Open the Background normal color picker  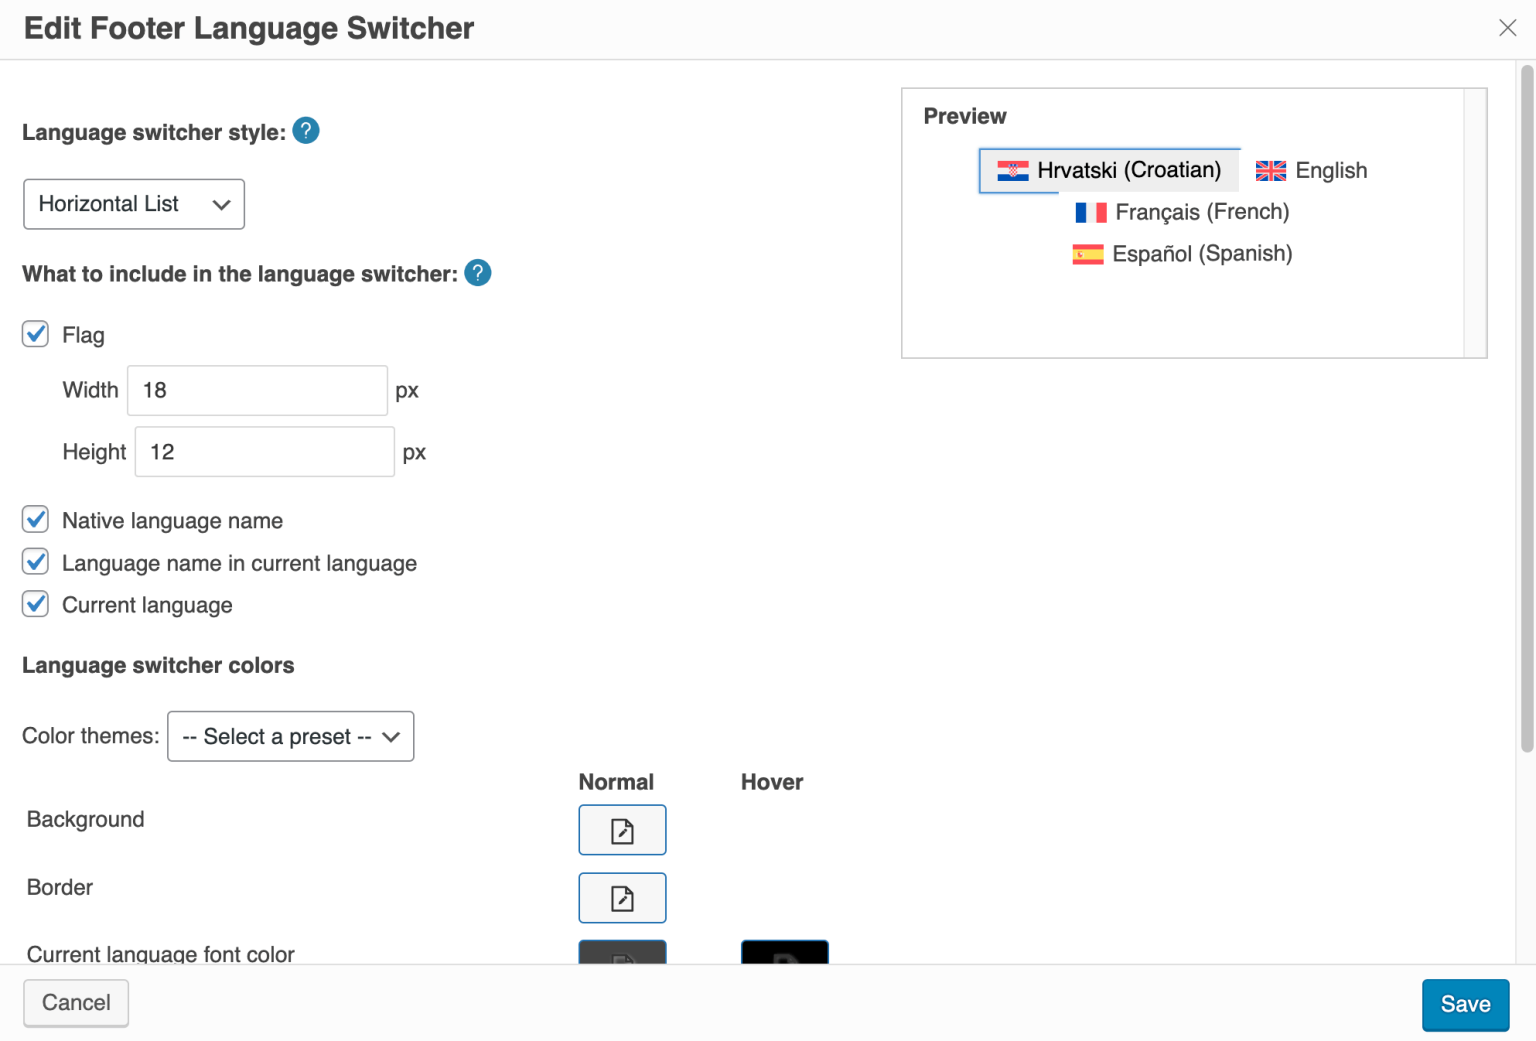point(622,830)
